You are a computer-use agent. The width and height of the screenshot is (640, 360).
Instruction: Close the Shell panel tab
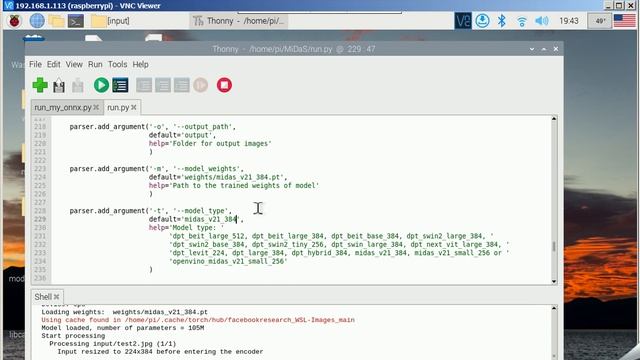57,297
